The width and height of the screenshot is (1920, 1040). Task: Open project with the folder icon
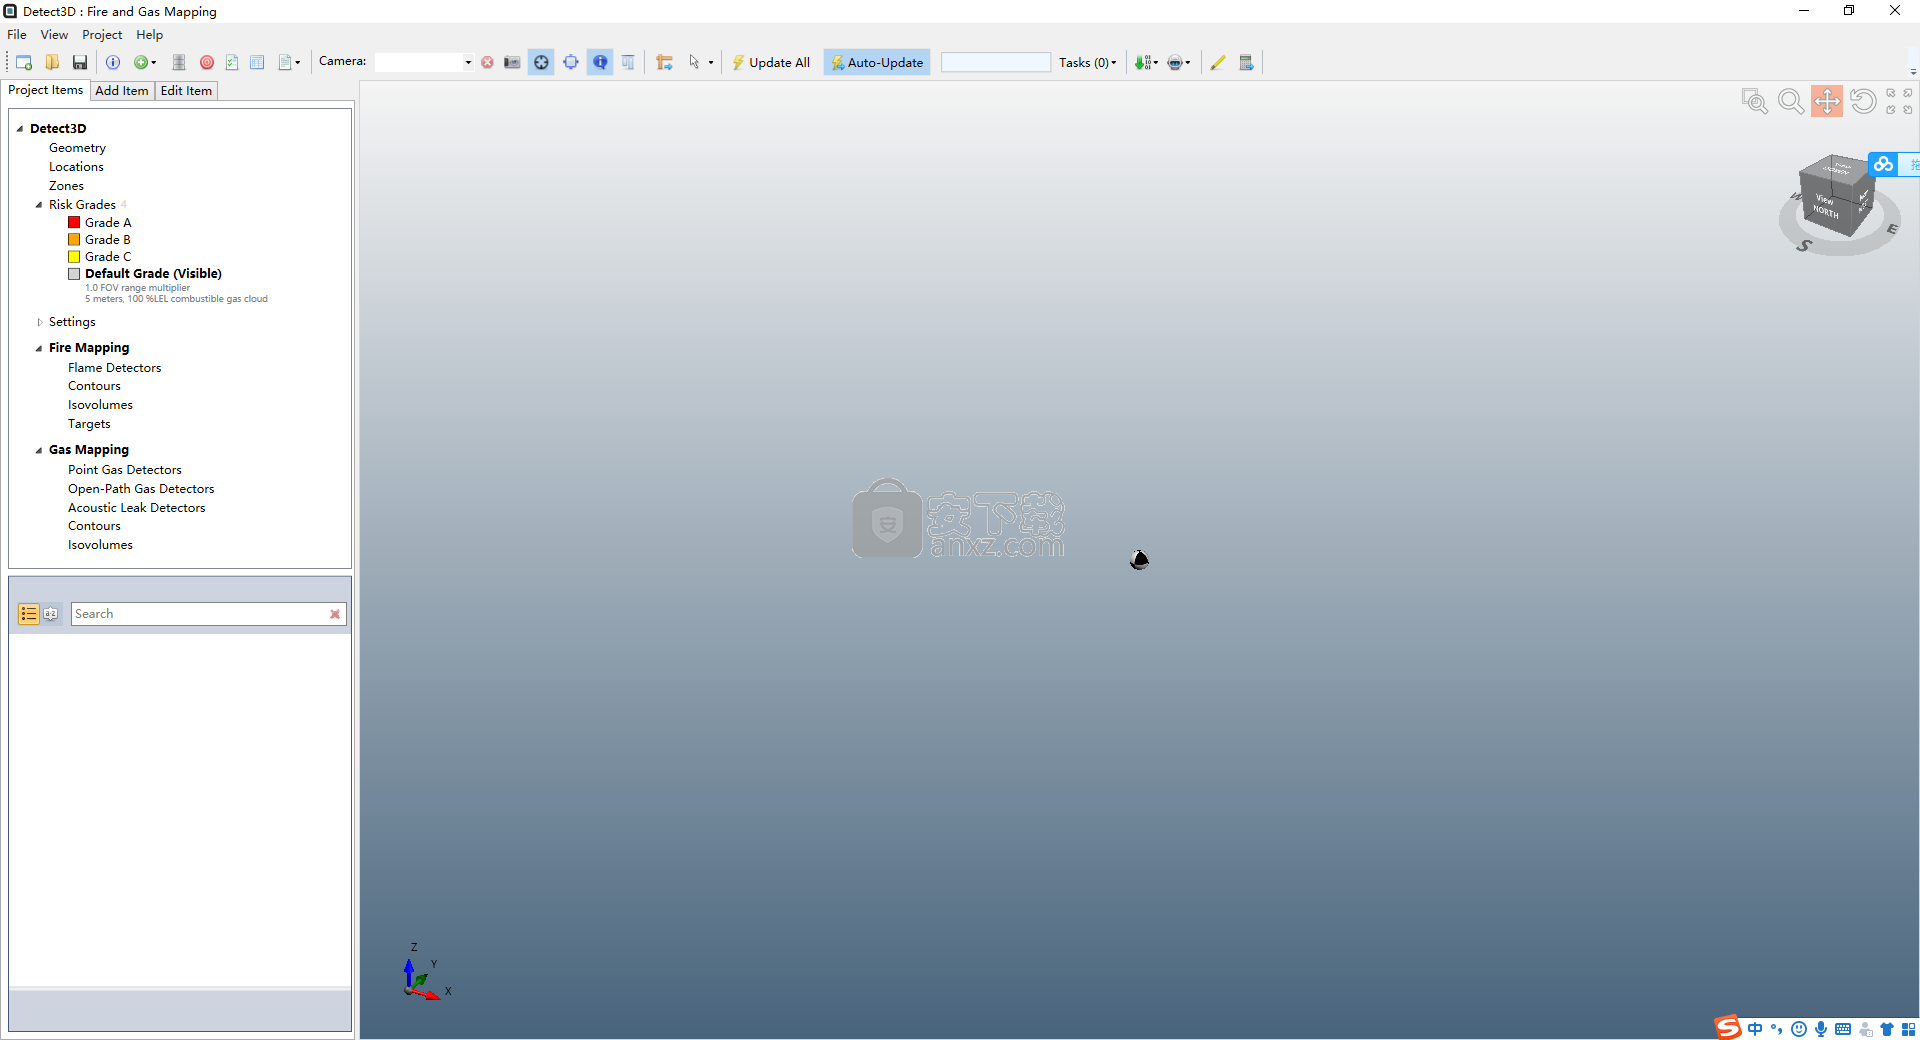click(x=52, y=62)
